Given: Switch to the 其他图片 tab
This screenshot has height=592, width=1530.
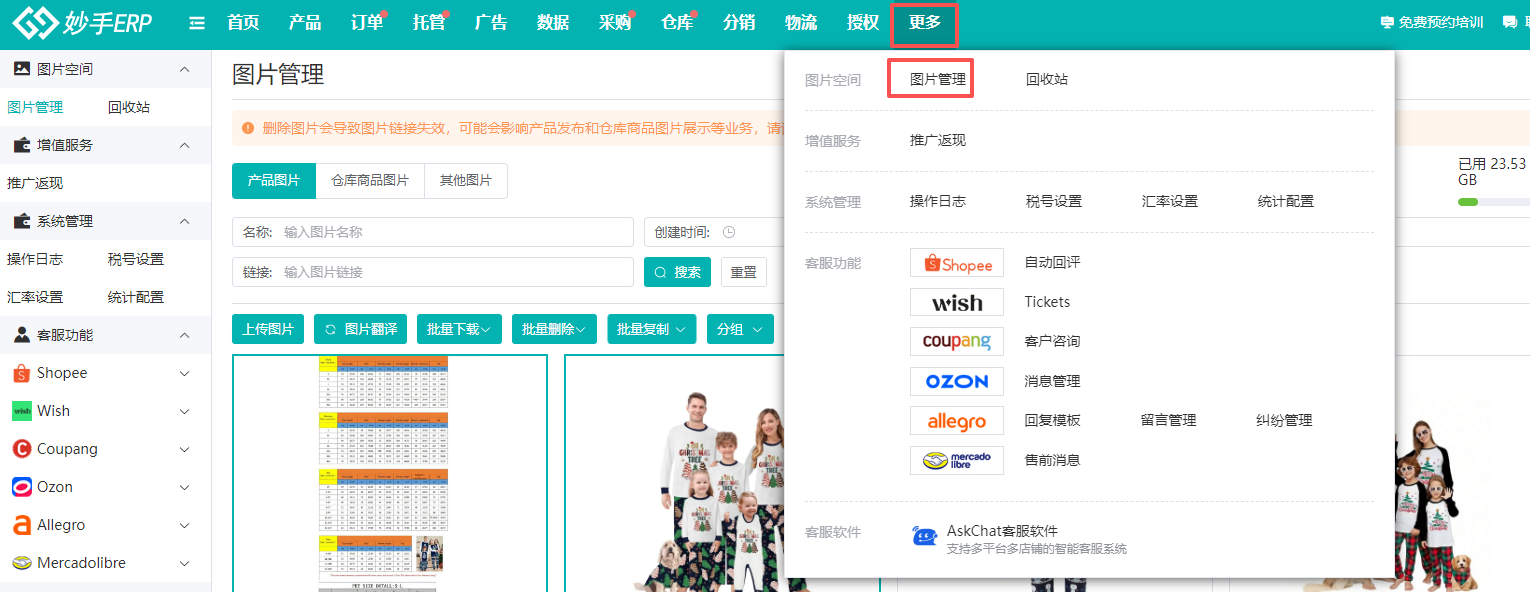Looking at the screenshot, I should [466, 181].
